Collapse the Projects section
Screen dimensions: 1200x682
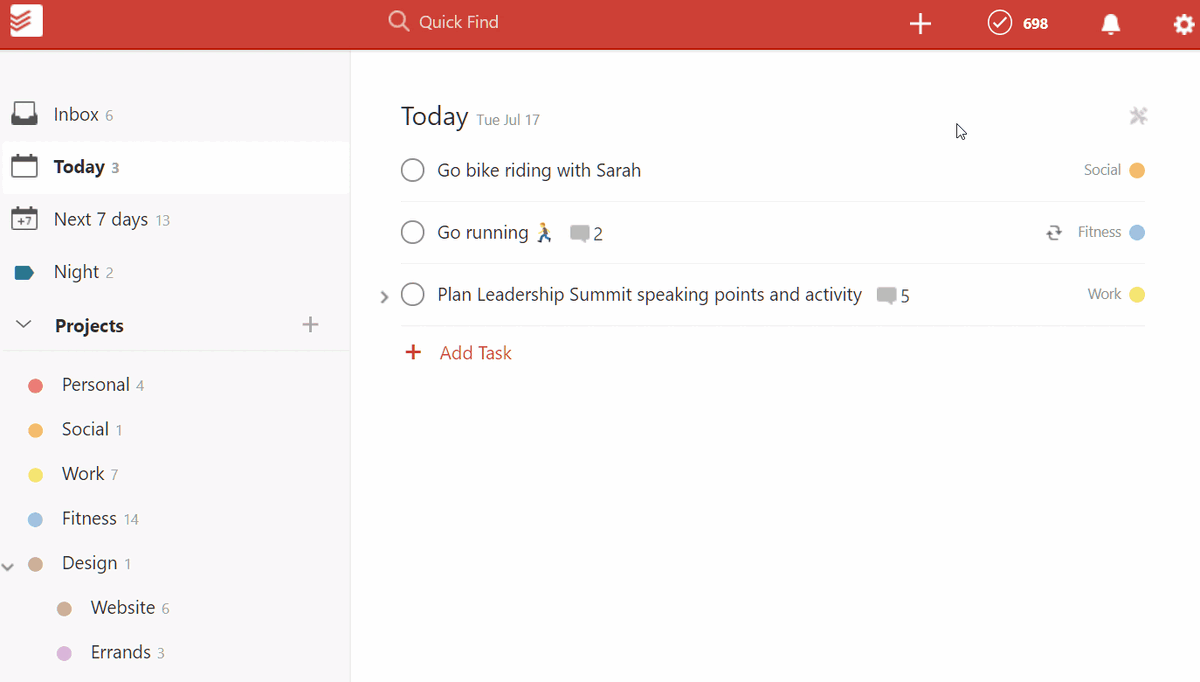25,325
